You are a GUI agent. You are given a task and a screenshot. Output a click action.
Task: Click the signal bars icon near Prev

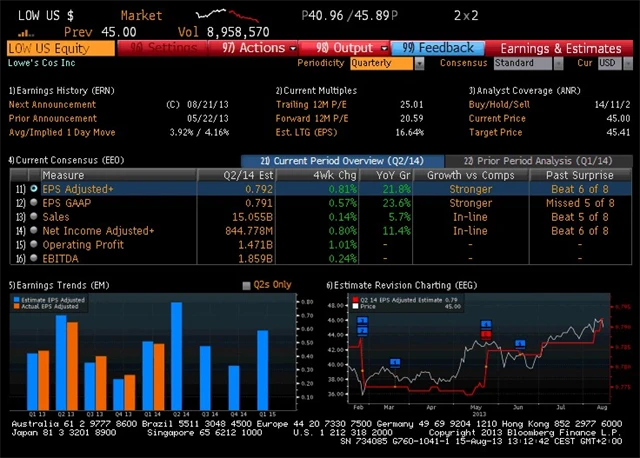(26, 33)
